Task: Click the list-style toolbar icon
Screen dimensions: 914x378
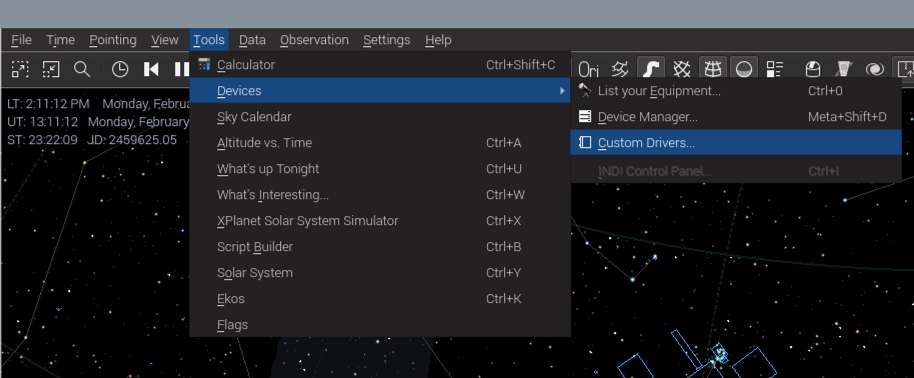Action: 775,69
